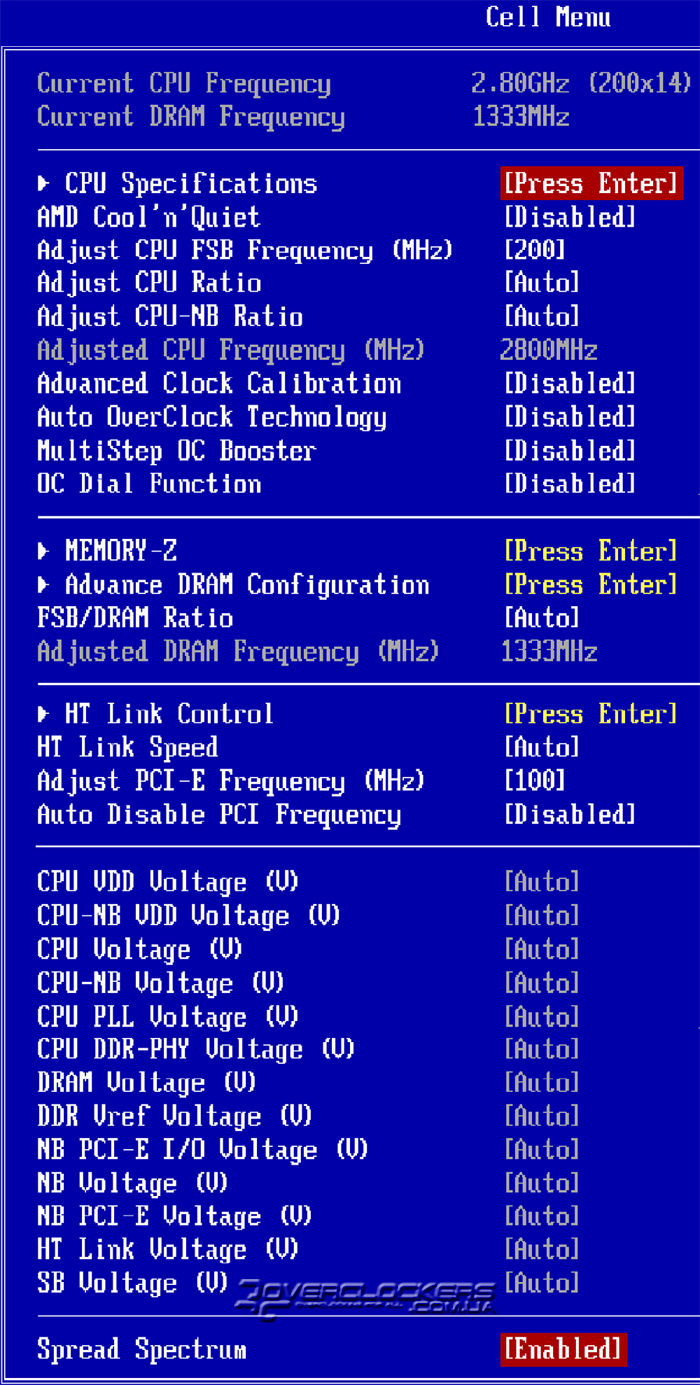Toggle Advanced Clock Calibration Disabled value
The height and width of the screenshot is (1385, 700).
[x=570, y=384]
